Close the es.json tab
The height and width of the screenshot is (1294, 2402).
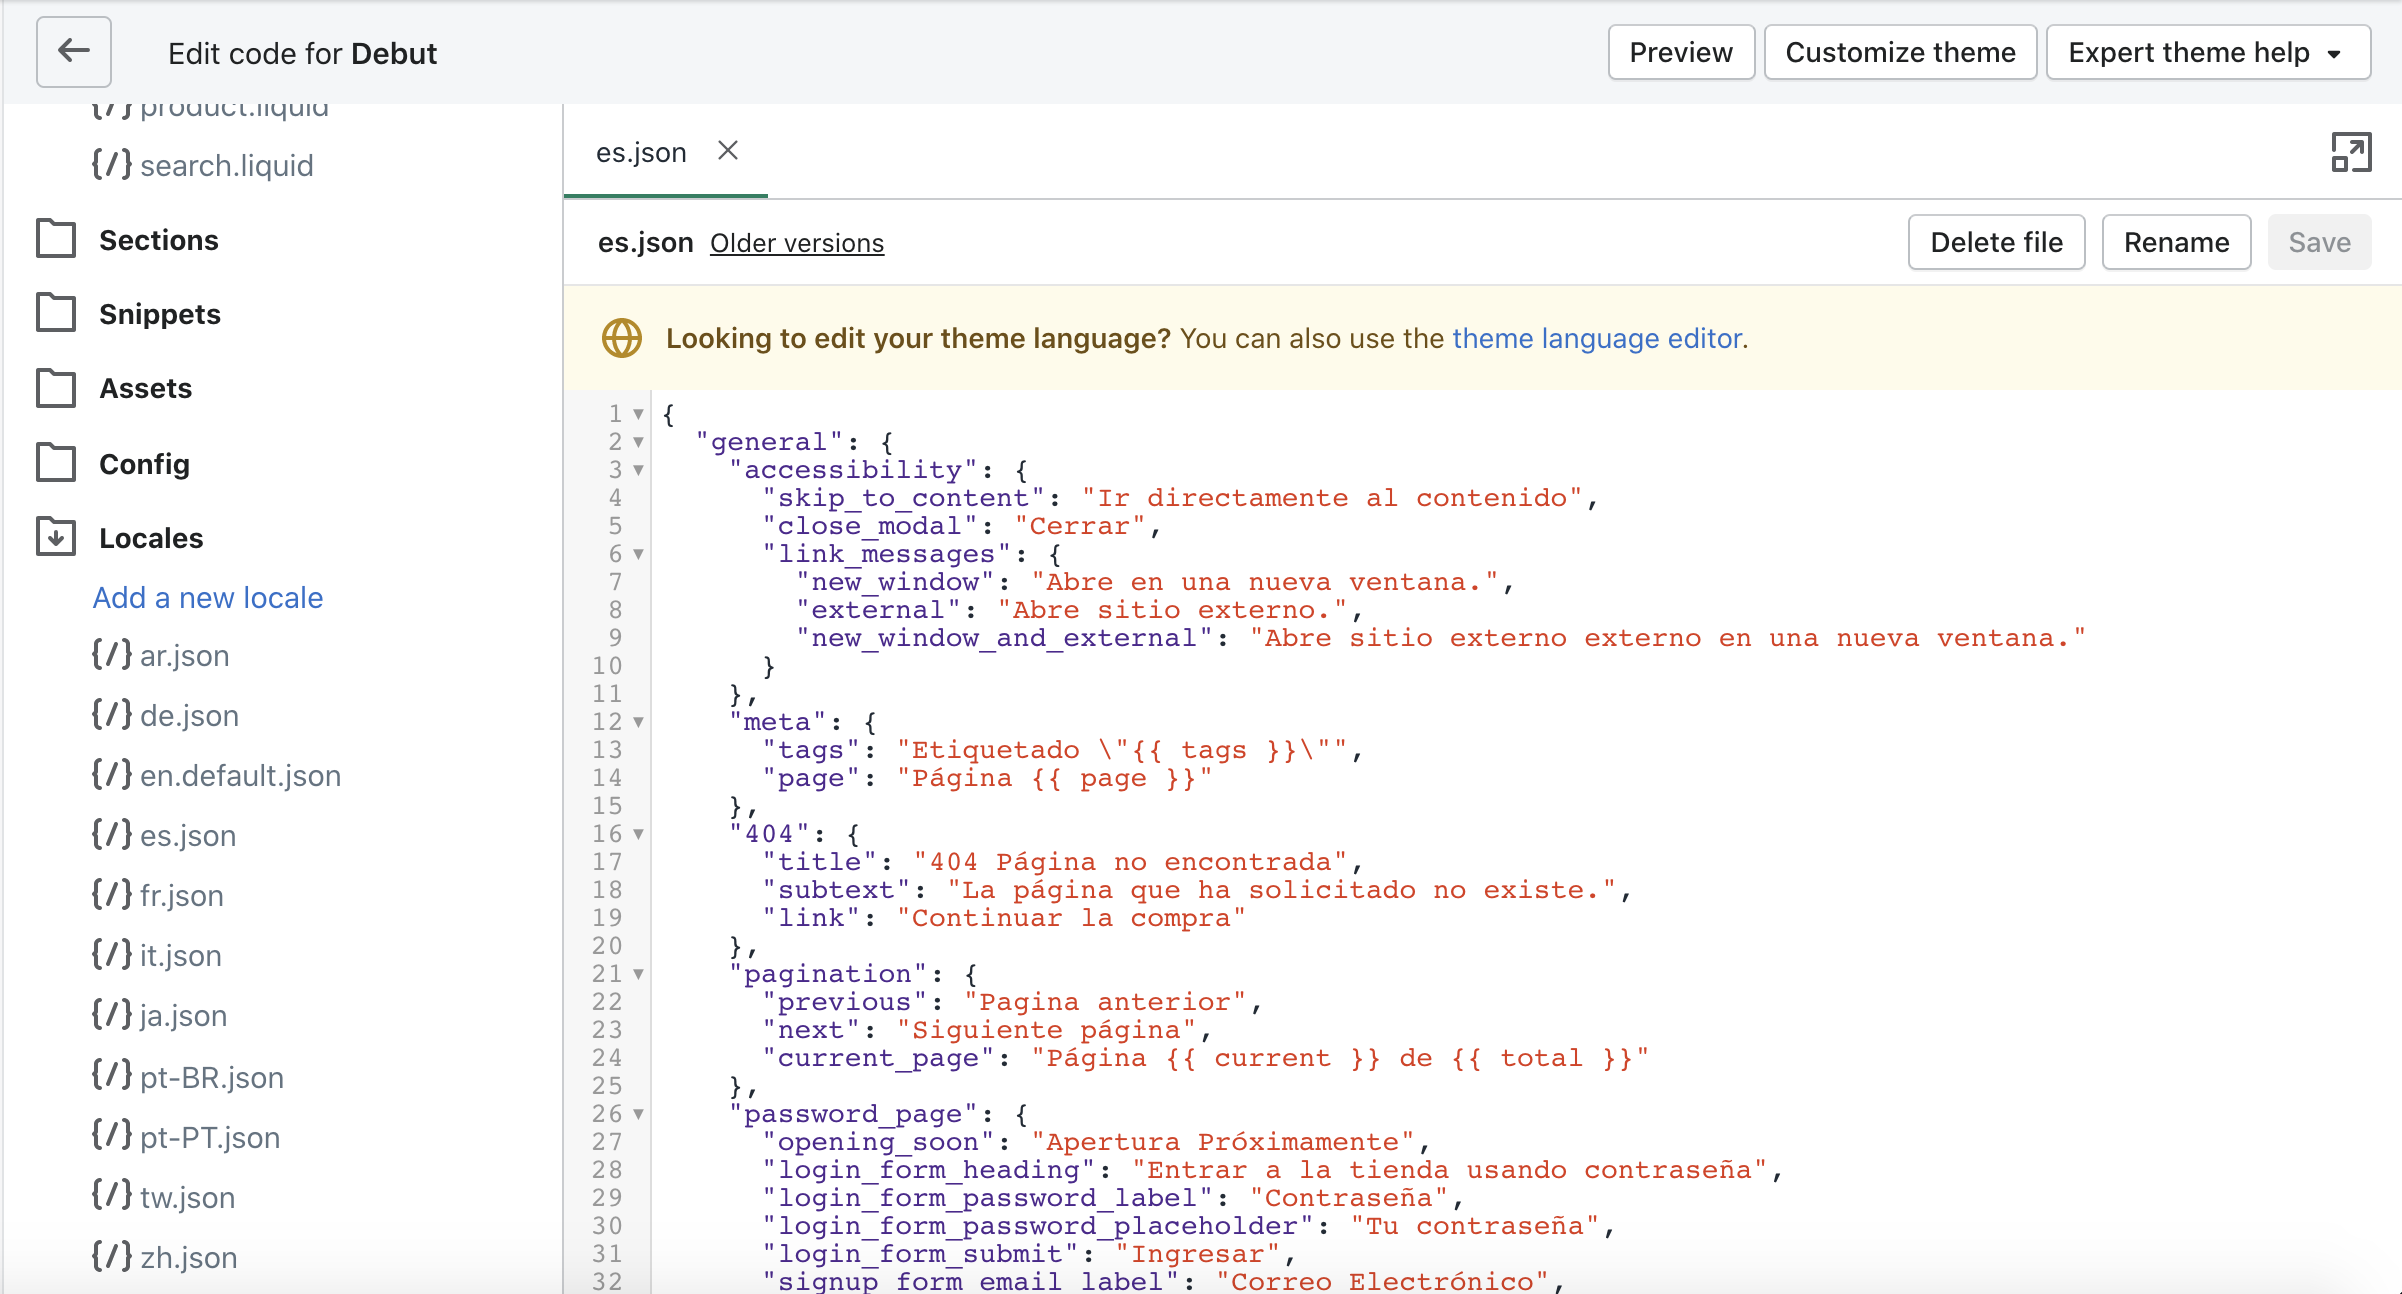point(728,151)
